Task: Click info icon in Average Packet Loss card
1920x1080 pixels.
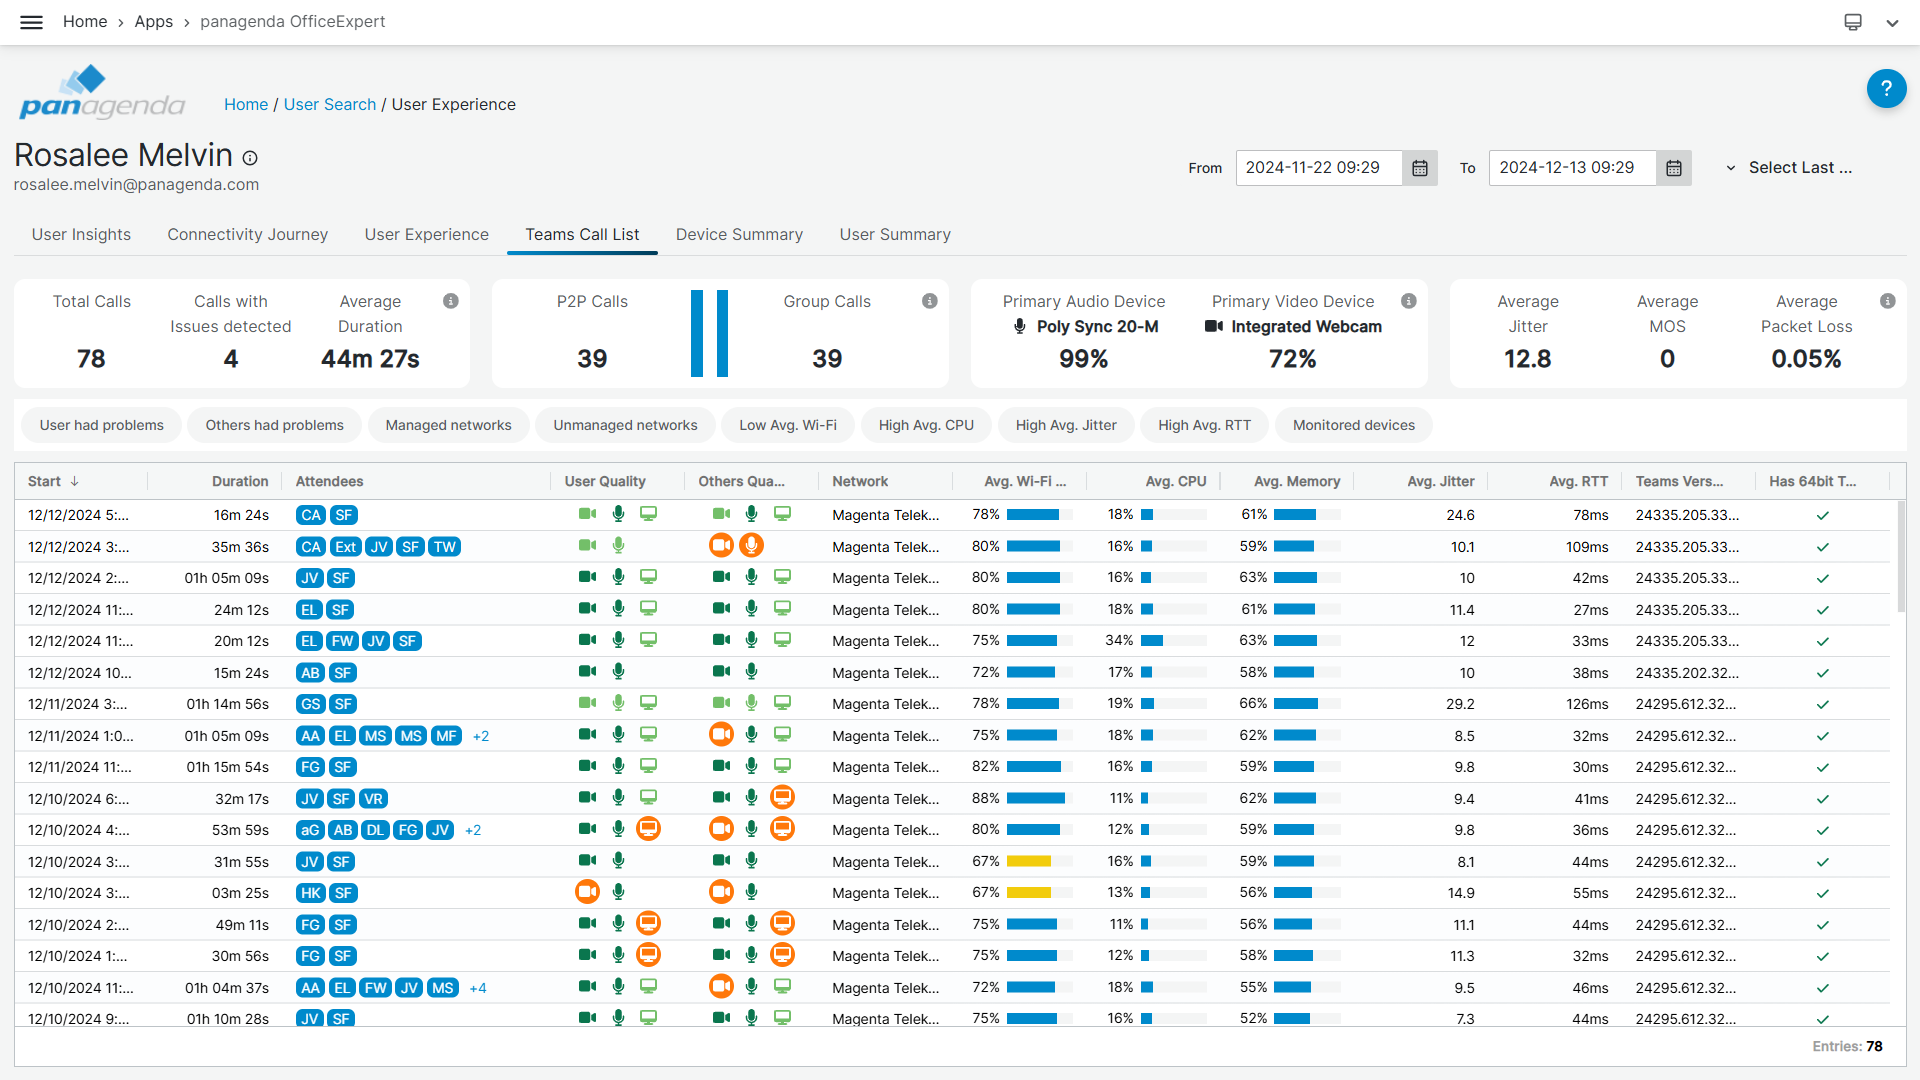Action: [1887, 301]
